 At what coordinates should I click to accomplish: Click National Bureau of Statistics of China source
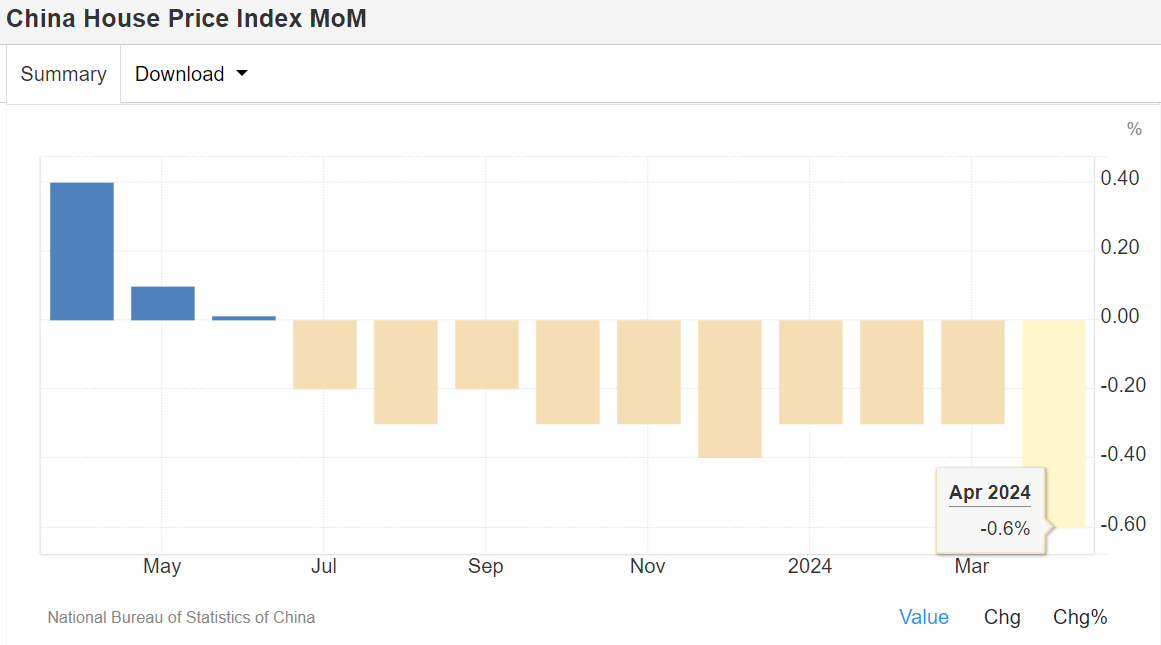[x=181, y=617]
